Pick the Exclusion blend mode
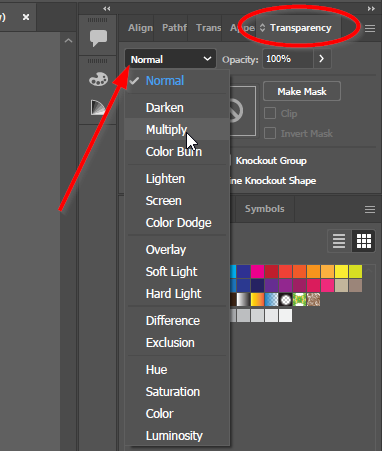This screenshot has height=451, width=382. click(177, 343)
